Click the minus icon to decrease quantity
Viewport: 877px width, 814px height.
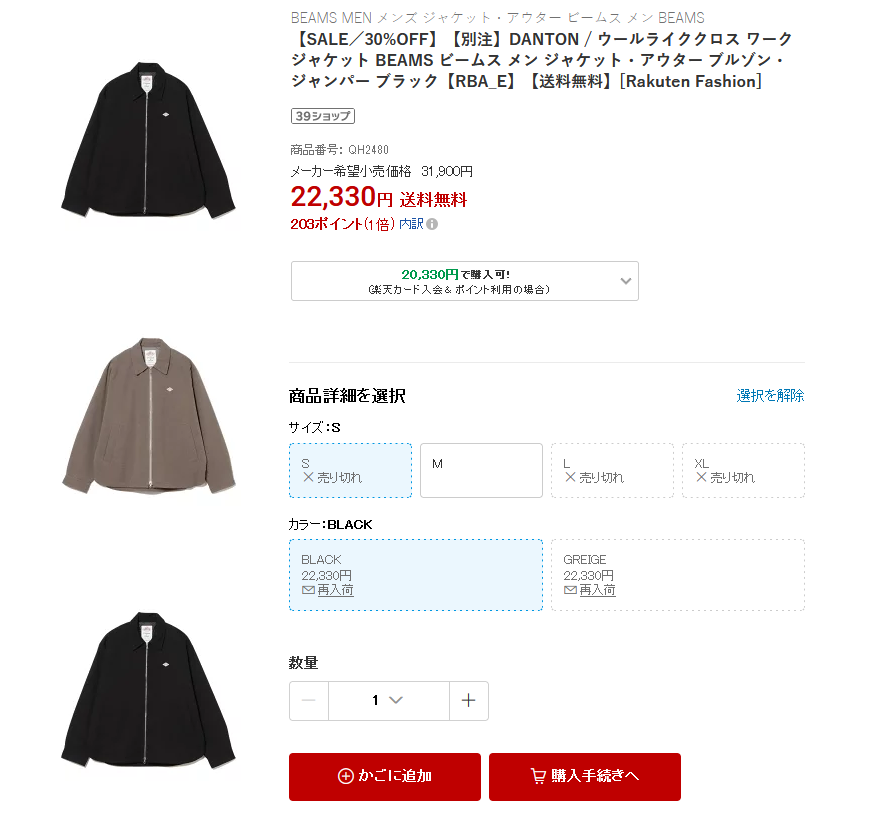point(309,700)
